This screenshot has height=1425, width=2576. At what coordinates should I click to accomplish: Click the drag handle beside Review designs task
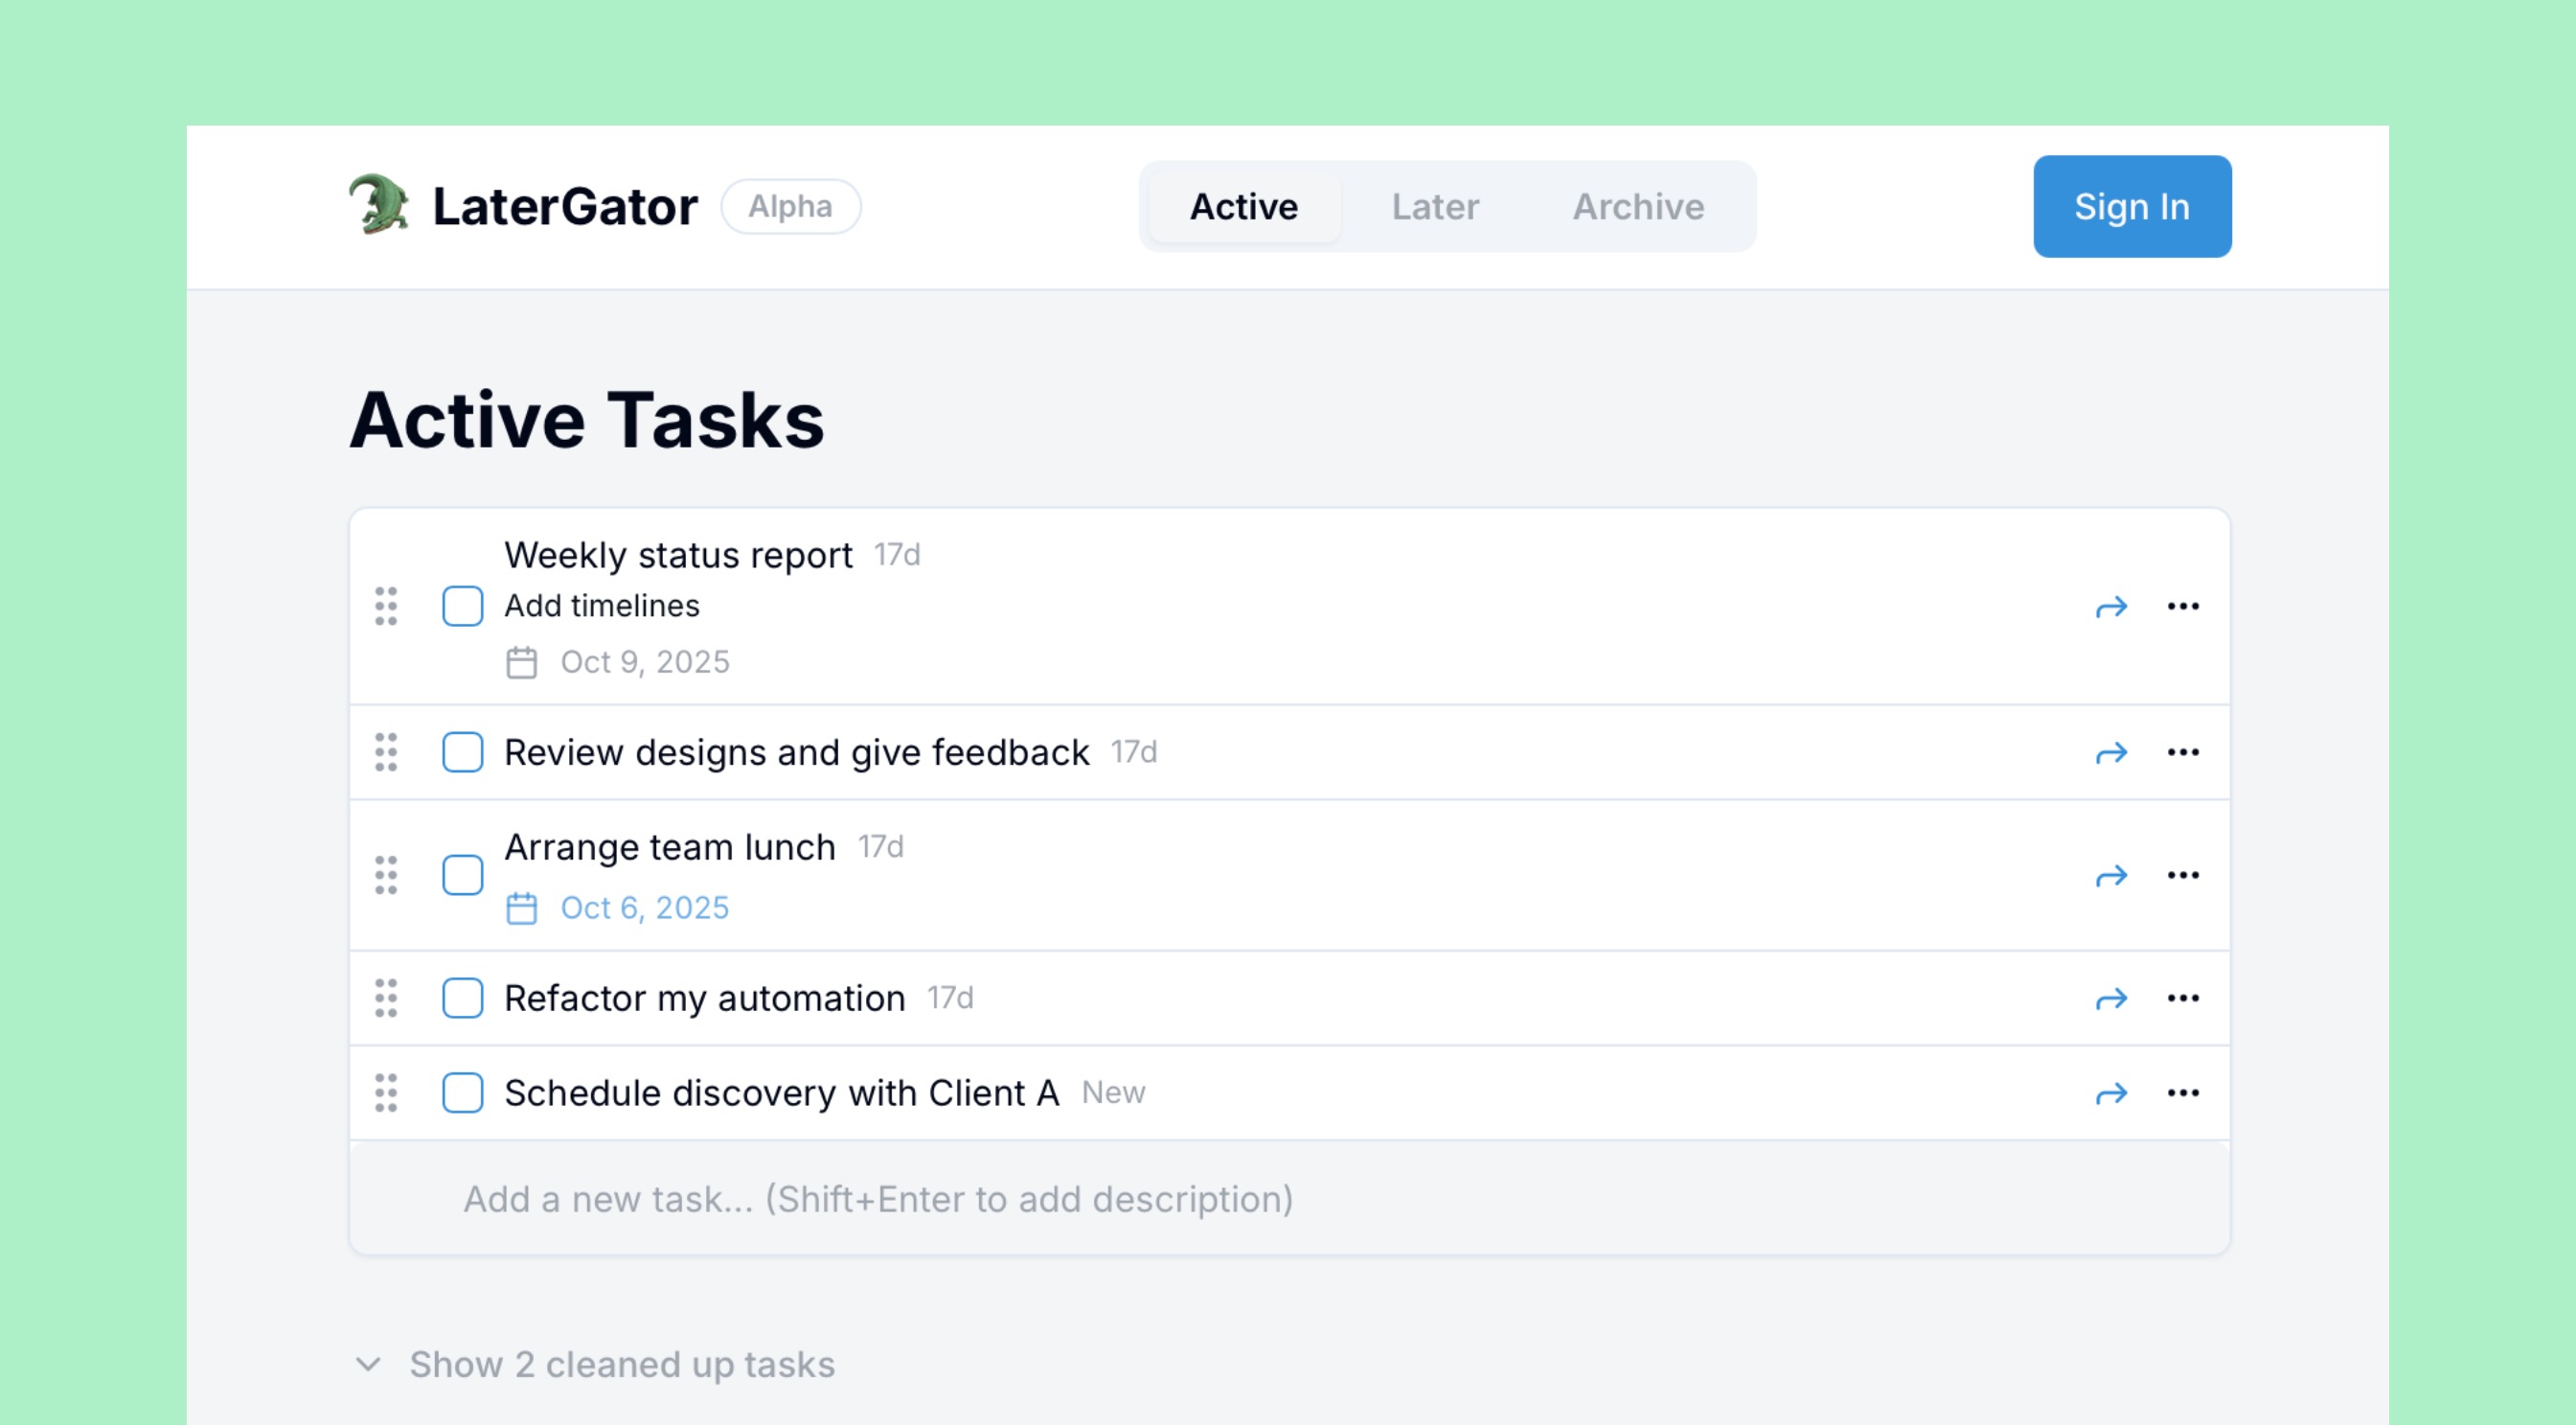[x=387, y=752]
